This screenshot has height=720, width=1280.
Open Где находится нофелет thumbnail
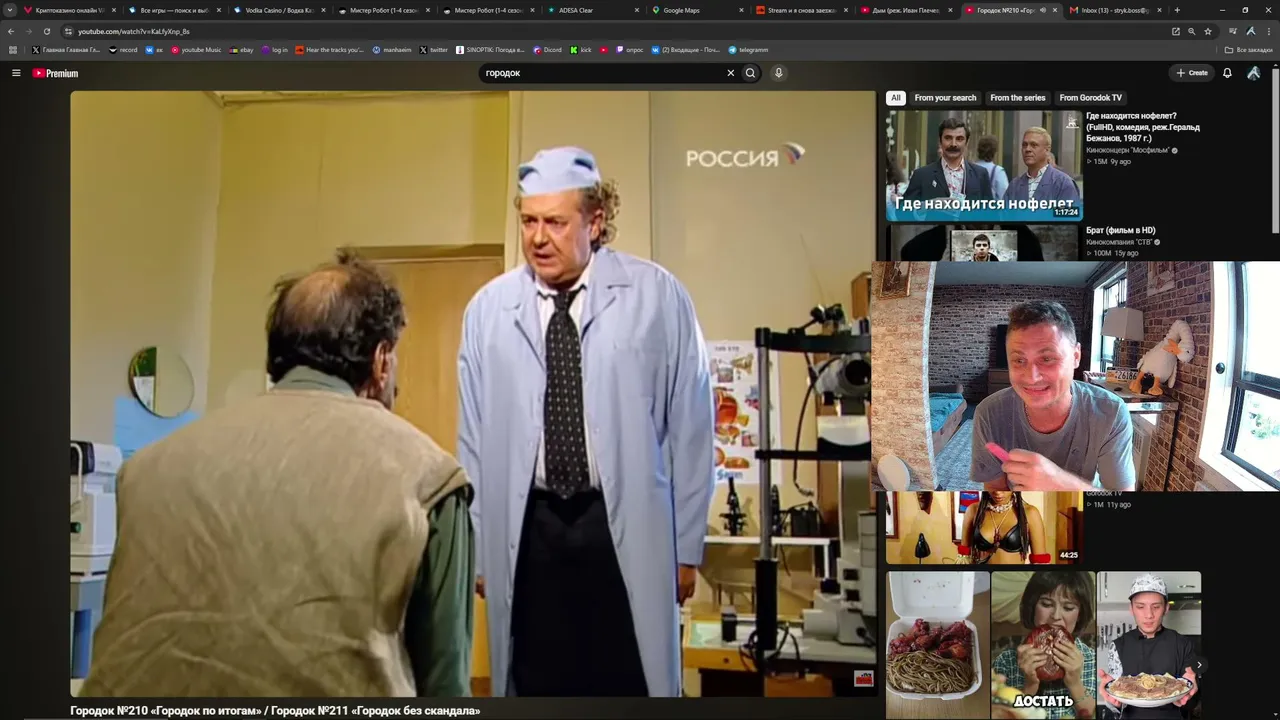tap(984, 165)
